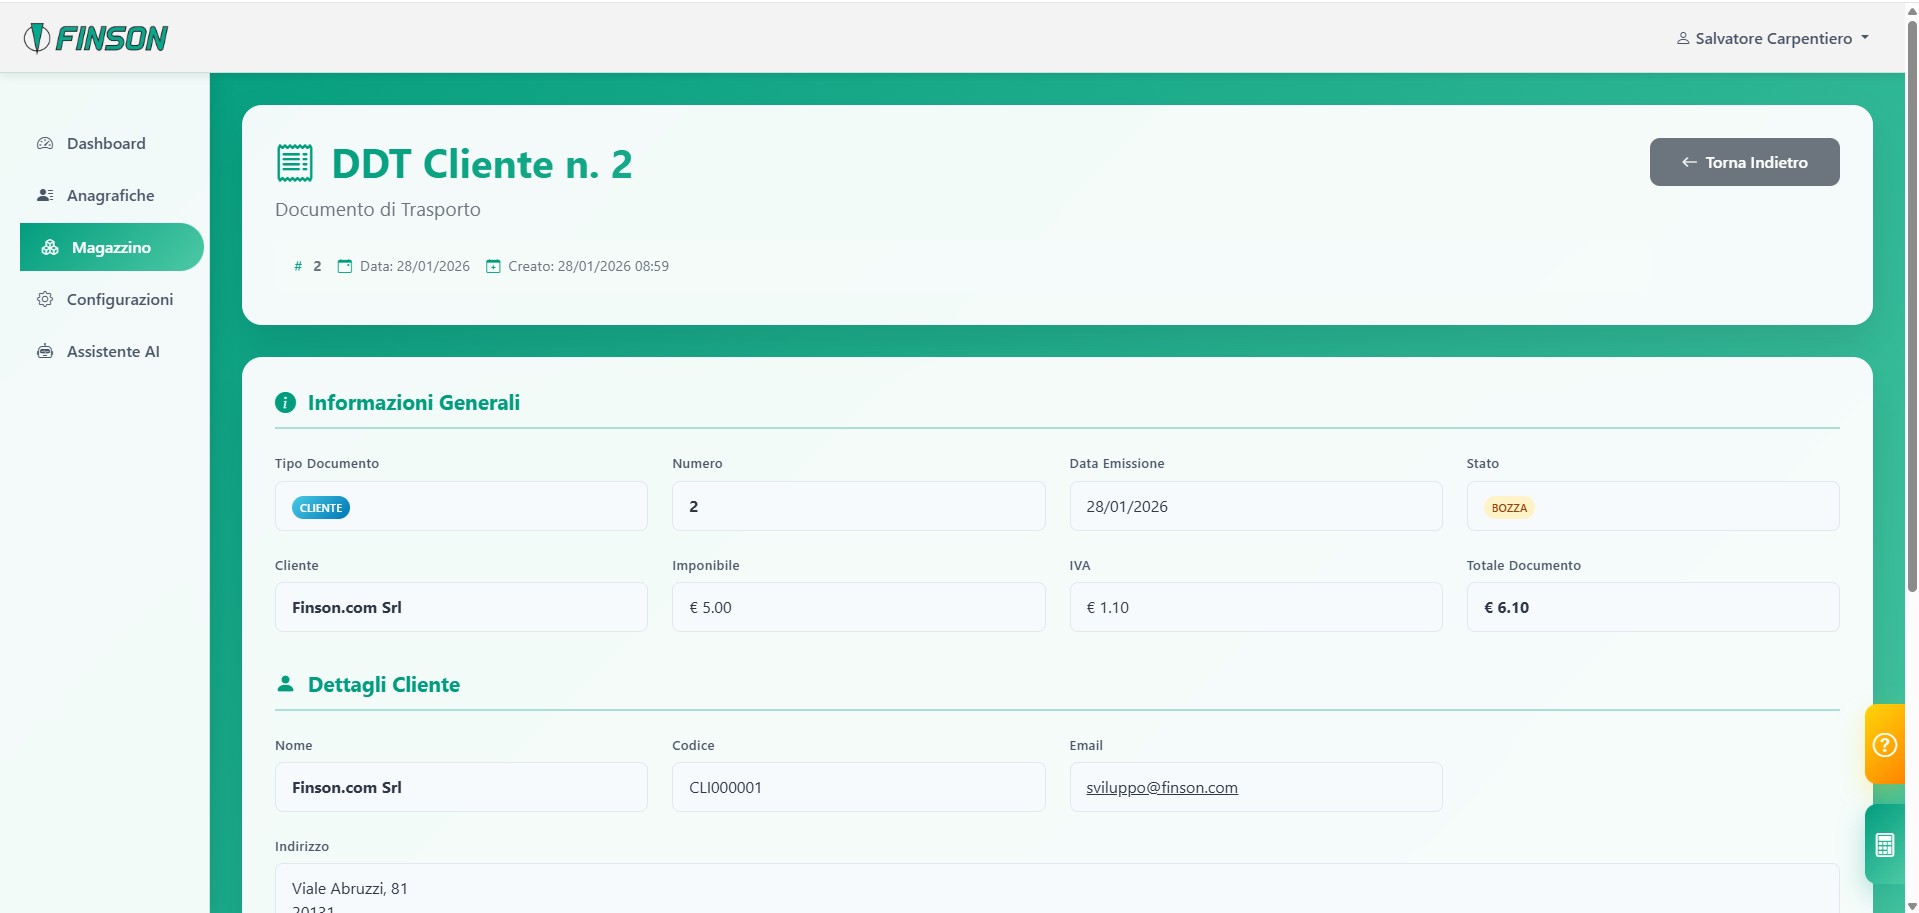
Task: Click the calendar-plus icon beside Creato
Action: [493, 266]
